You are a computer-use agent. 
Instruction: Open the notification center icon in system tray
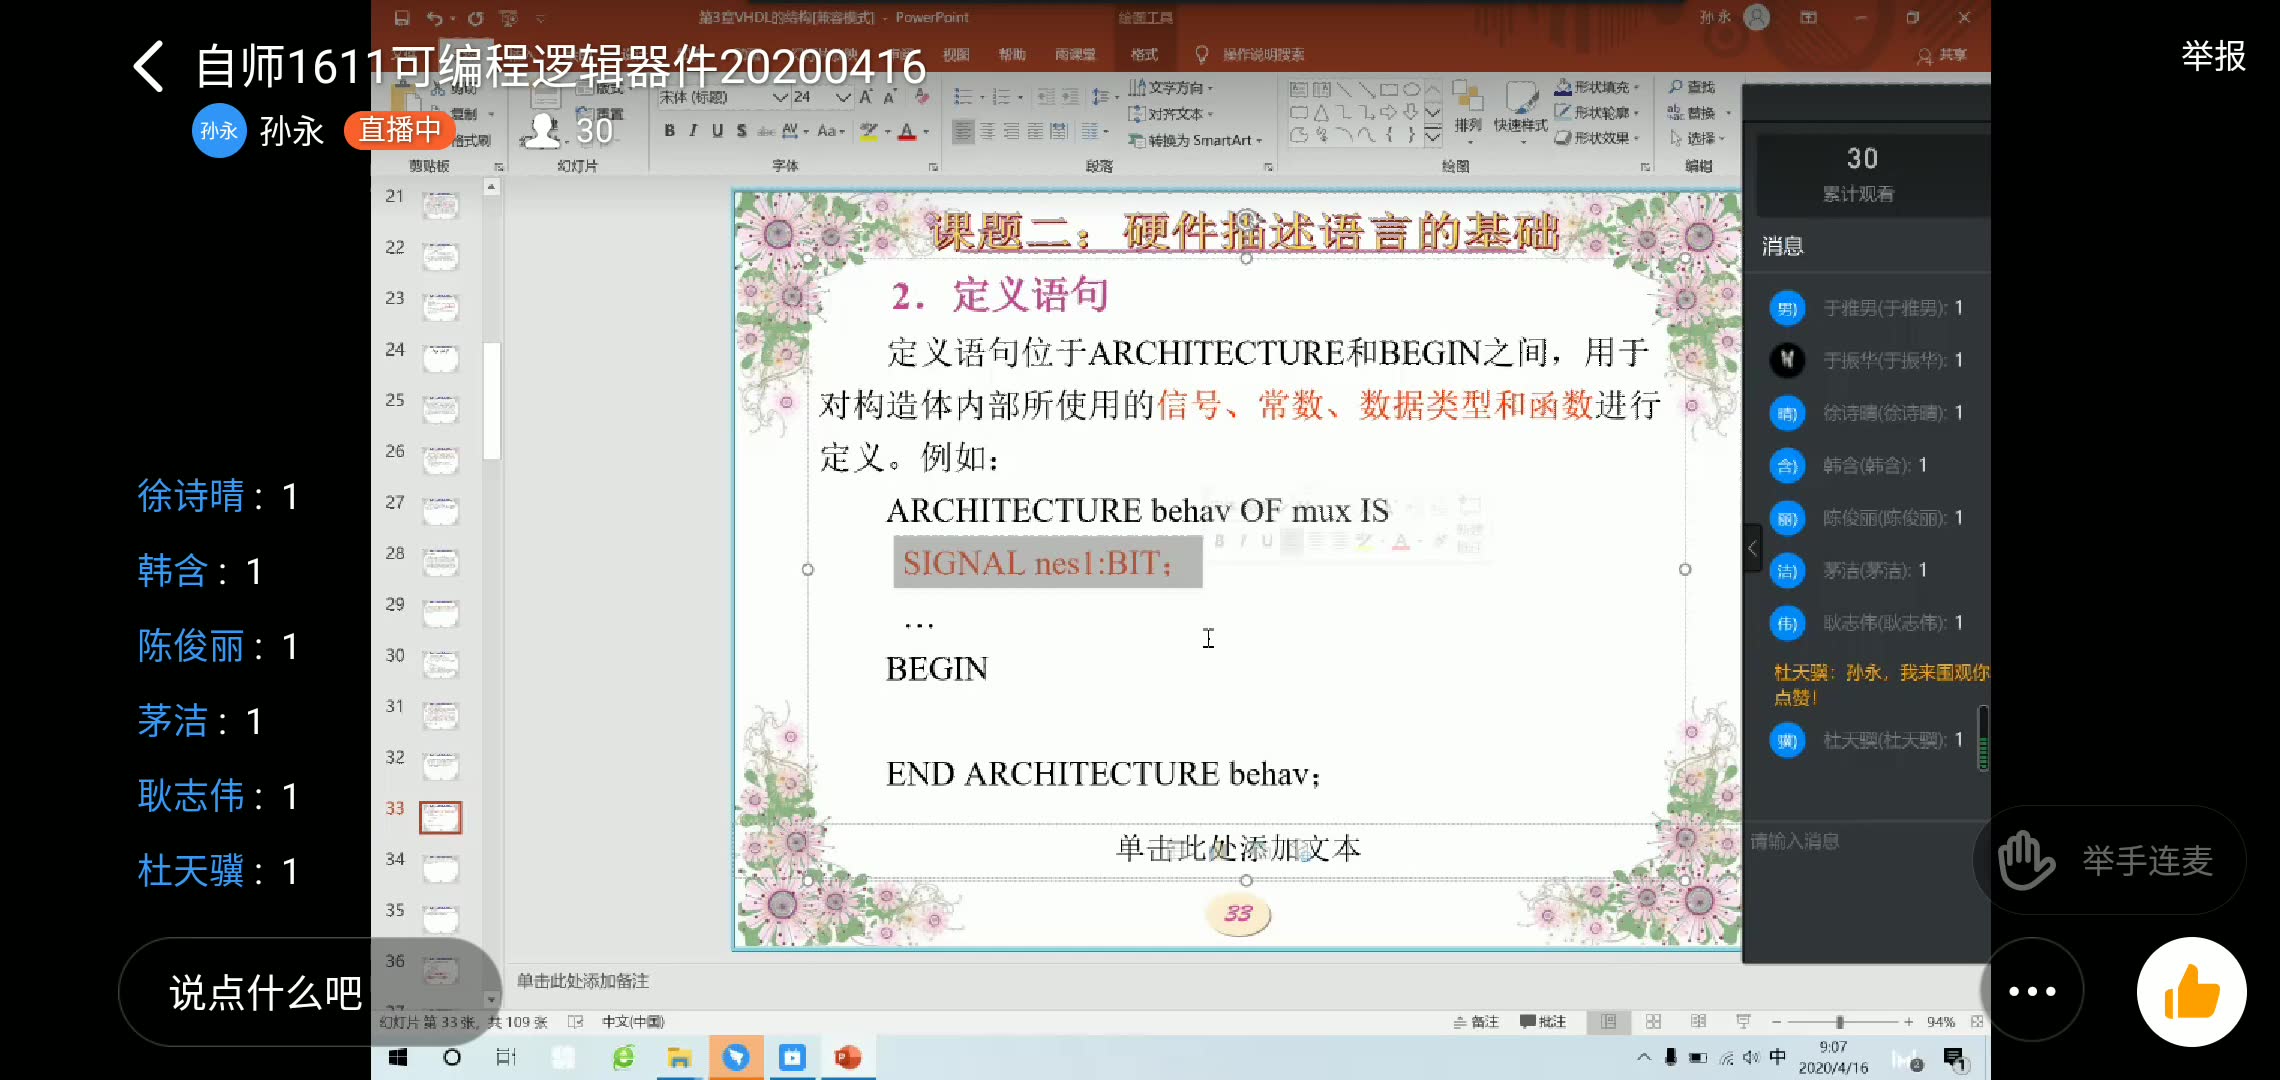tap(1954, 1058)
